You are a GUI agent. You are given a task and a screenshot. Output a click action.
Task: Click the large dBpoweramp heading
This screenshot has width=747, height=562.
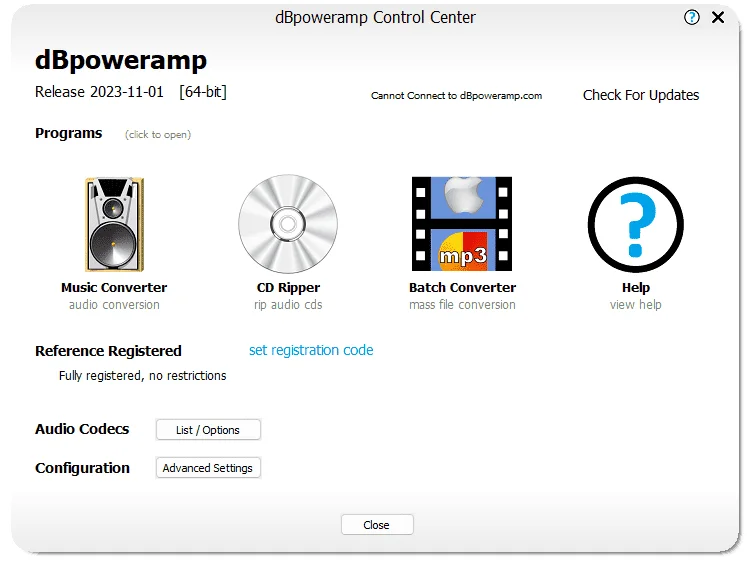[x=121, y=61]
